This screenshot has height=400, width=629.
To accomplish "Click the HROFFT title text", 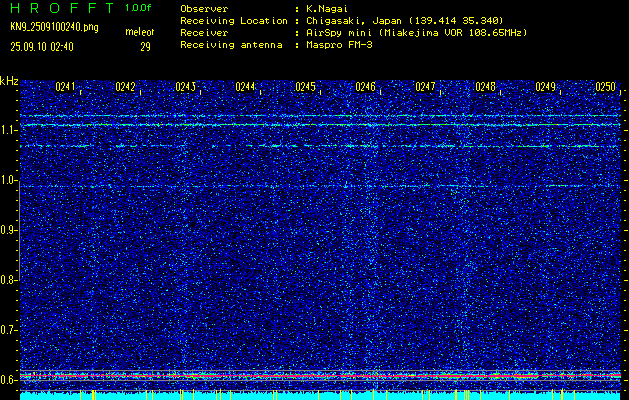I will click(63, 8).
